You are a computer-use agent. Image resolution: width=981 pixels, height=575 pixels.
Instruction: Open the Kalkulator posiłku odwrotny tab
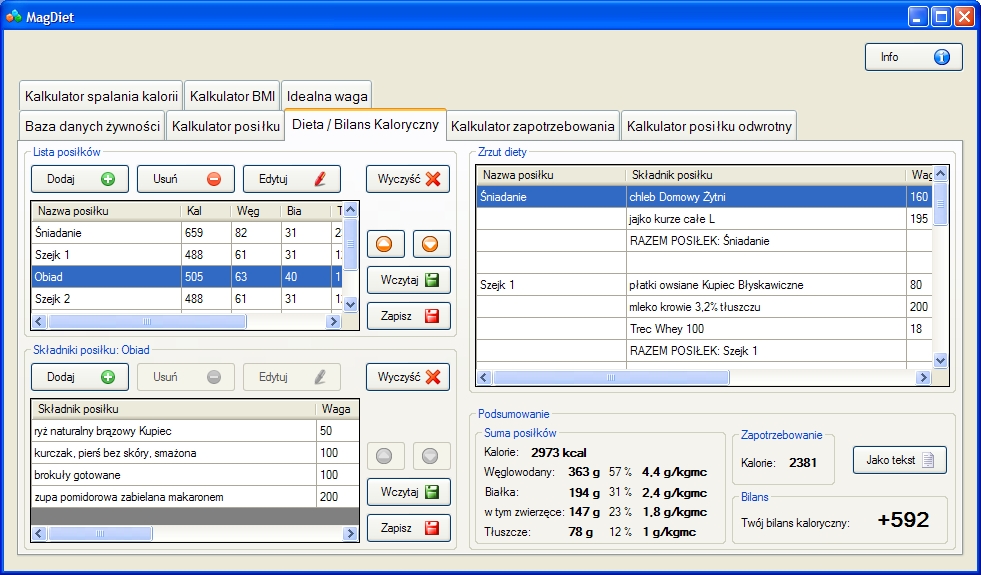[709, 126]
